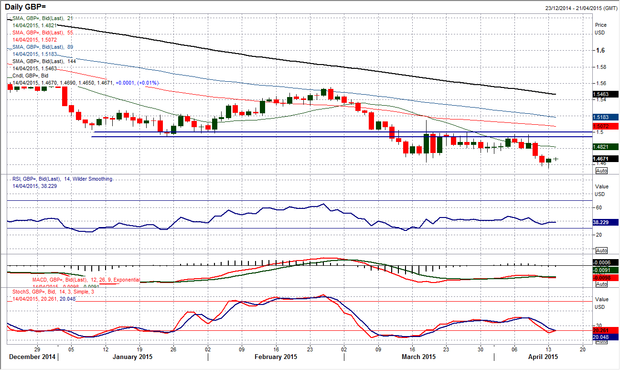The height and width of the screenshot is (370, 620).
Task: Click the 1.6 price axis label
Action: [601, 50]
